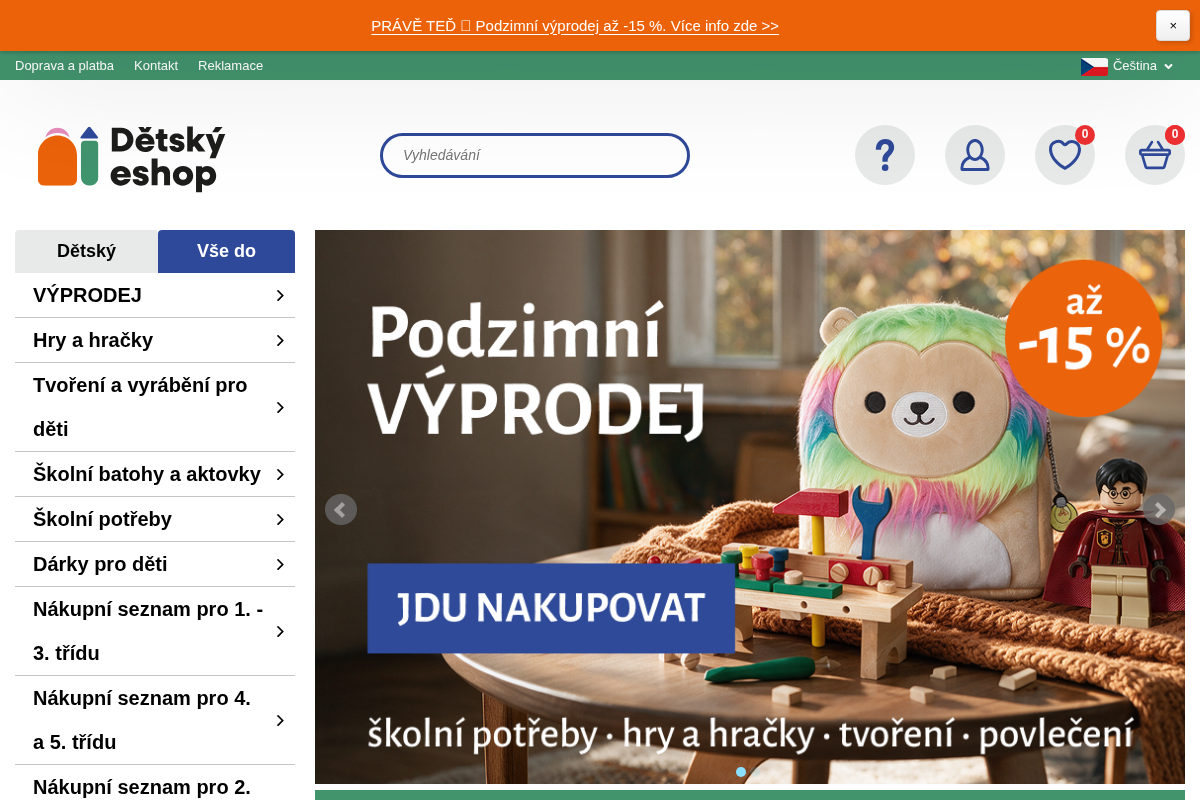Open the Kontakt link
The width and height of the screenshot is (1200, 800).
(x=156, y=66)
